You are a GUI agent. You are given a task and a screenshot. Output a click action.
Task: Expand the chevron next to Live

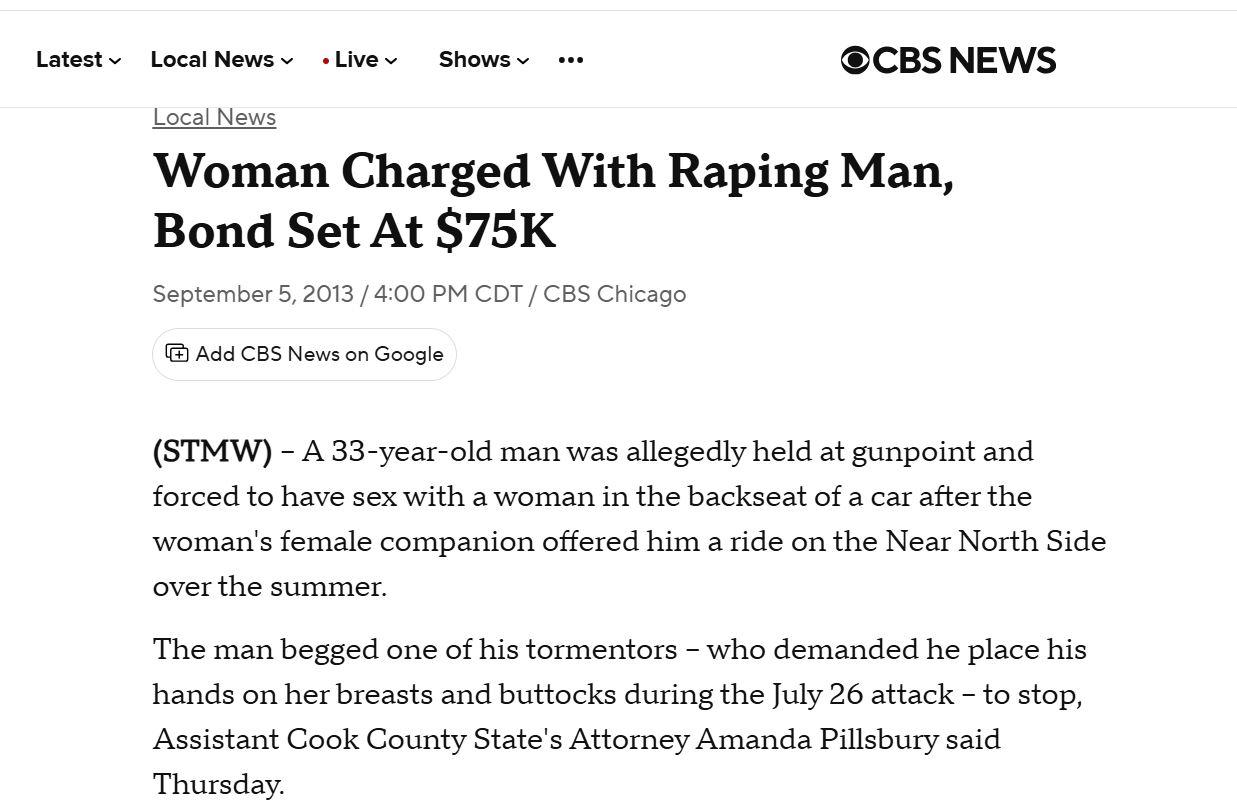point(391,61)
